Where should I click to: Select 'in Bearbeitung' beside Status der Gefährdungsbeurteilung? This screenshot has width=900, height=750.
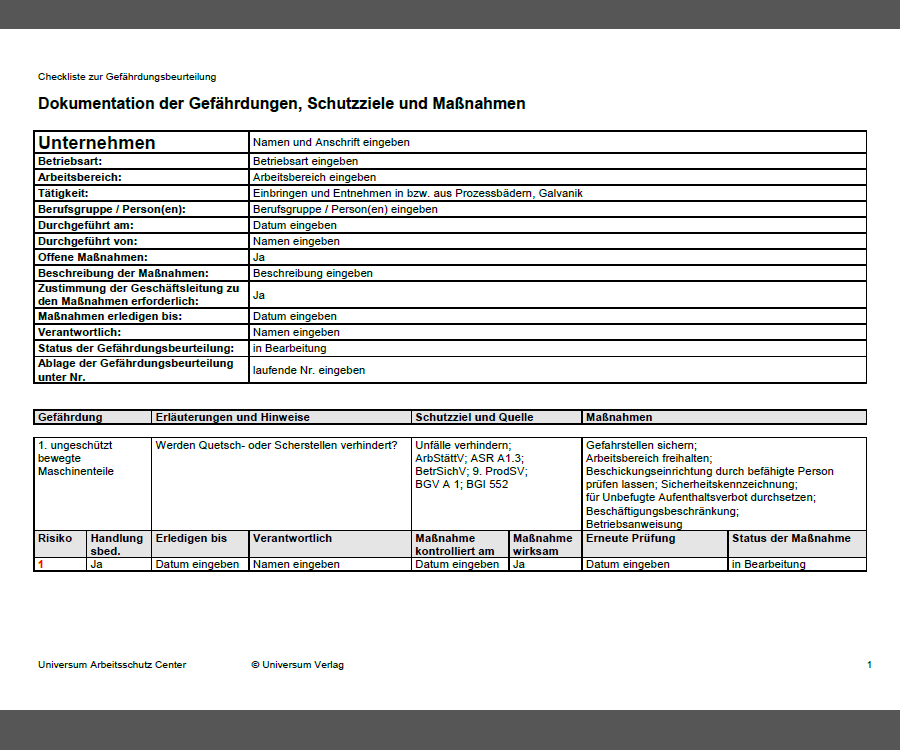(x=289, y=349)
